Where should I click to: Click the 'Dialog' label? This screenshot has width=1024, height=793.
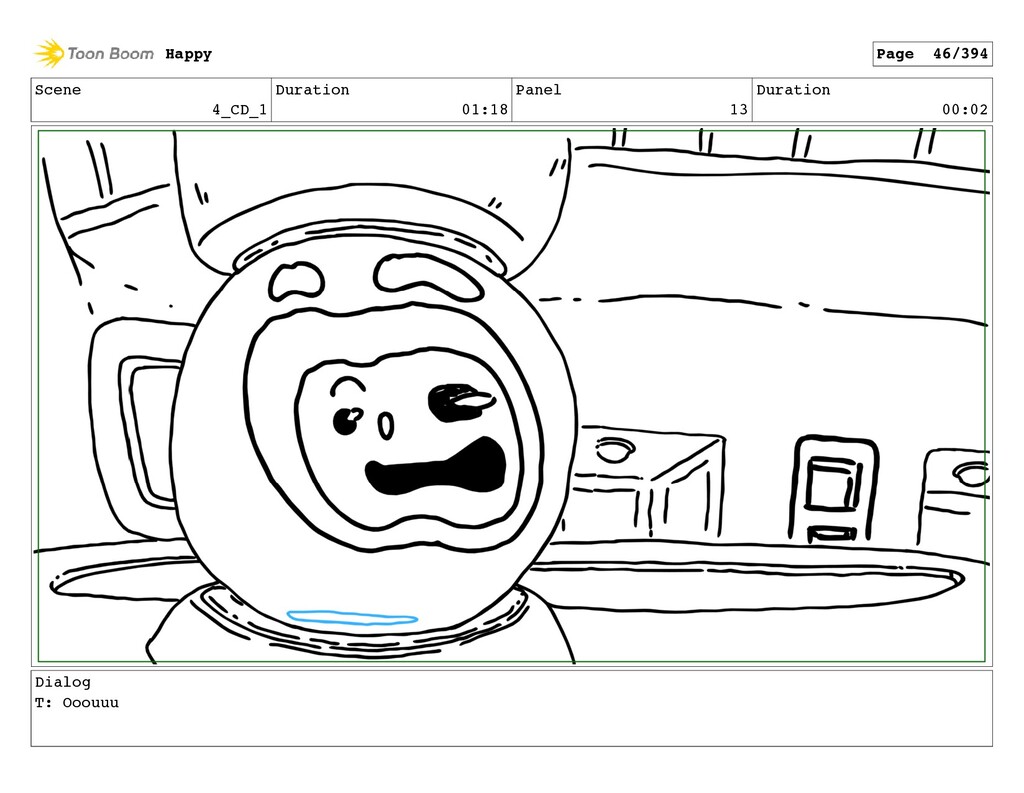point(63,682)
